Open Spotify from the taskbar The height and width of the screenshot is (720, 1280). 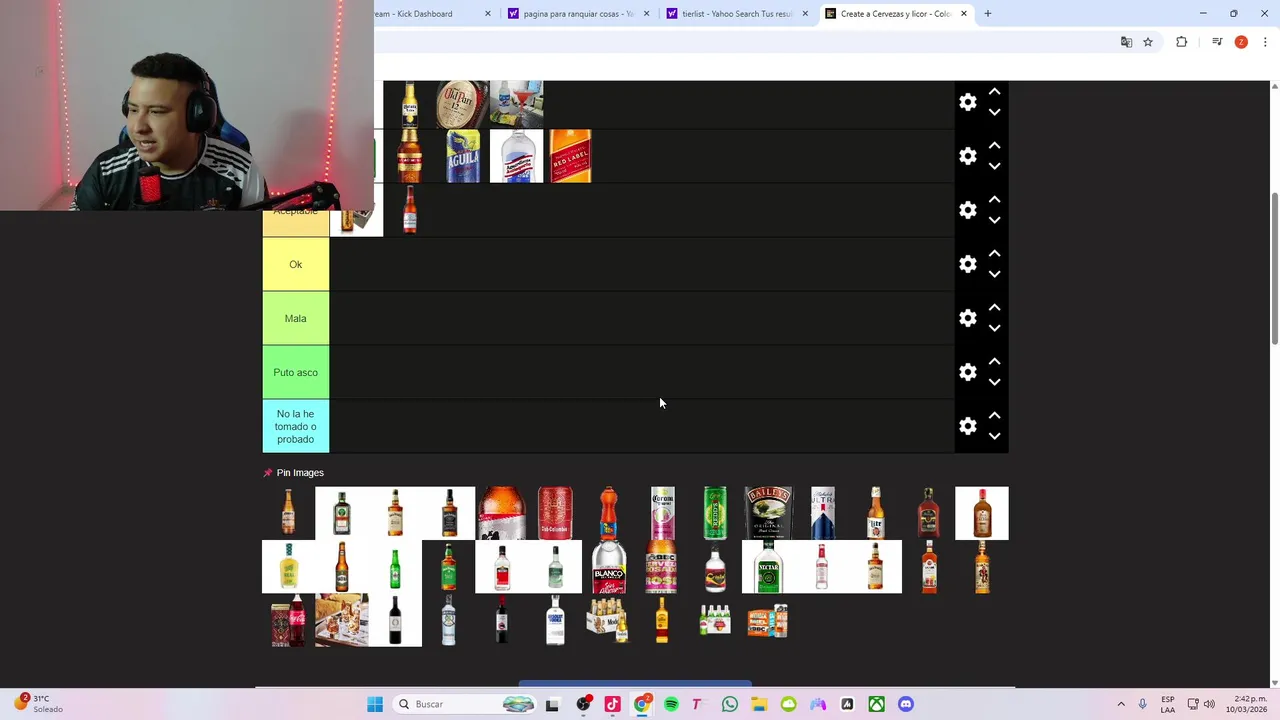671,704
